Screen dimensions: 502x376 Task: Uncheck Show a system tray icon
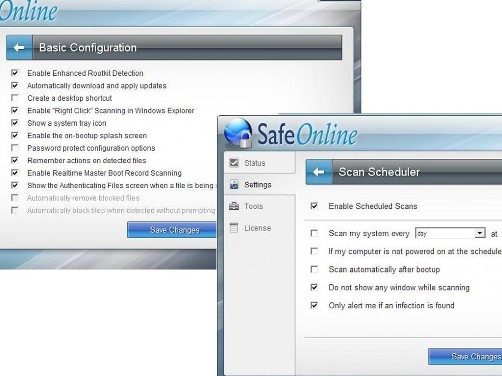[15, 123]
